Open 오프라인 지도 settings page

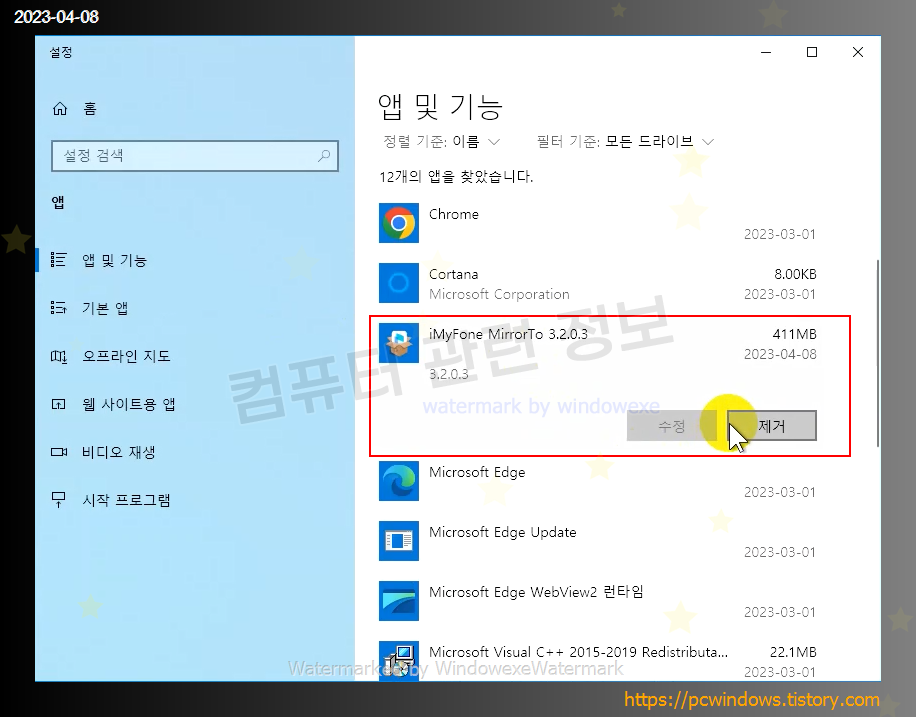click(126, 356)
